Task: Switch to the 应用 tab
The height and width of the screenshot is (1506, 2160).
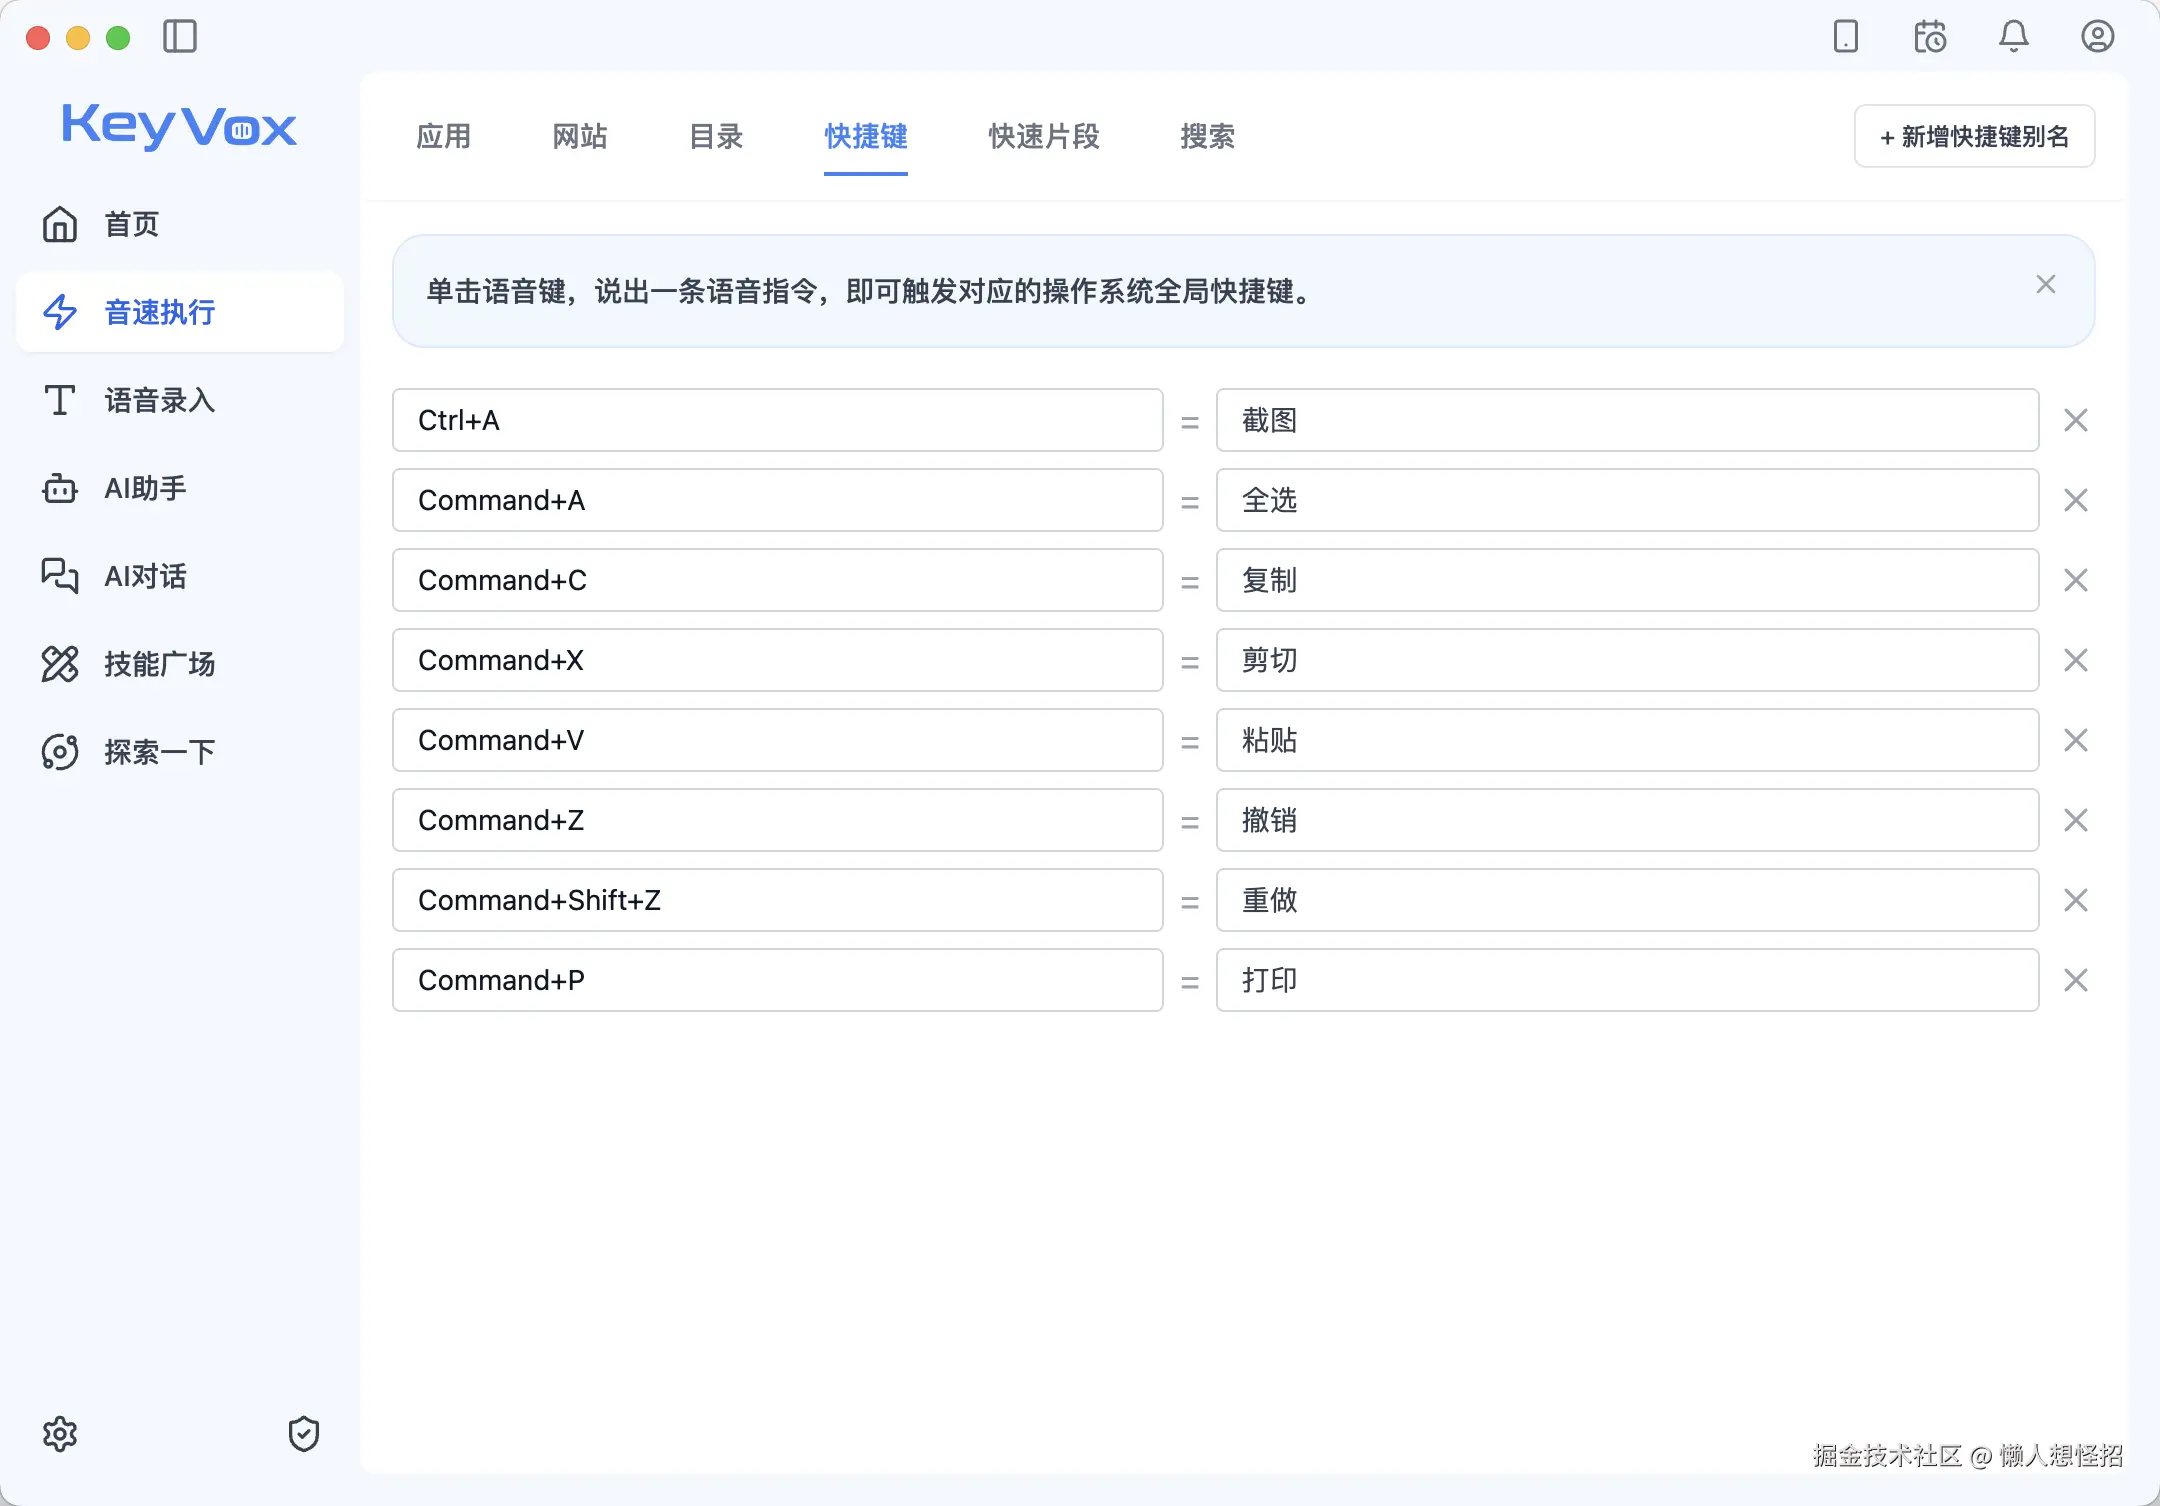Action: (444, 137)
